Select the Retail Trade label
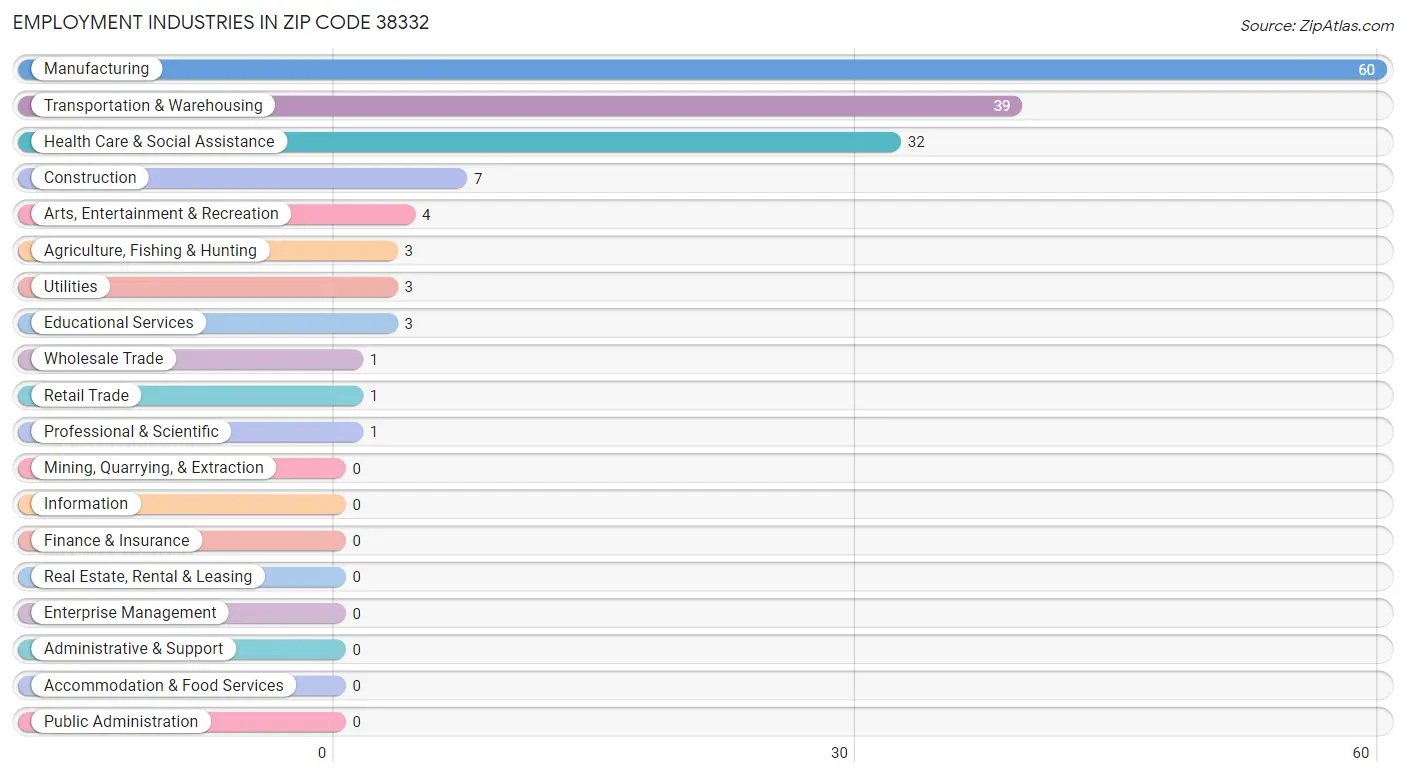This screenshot has width=1406, height=777. 86,395
